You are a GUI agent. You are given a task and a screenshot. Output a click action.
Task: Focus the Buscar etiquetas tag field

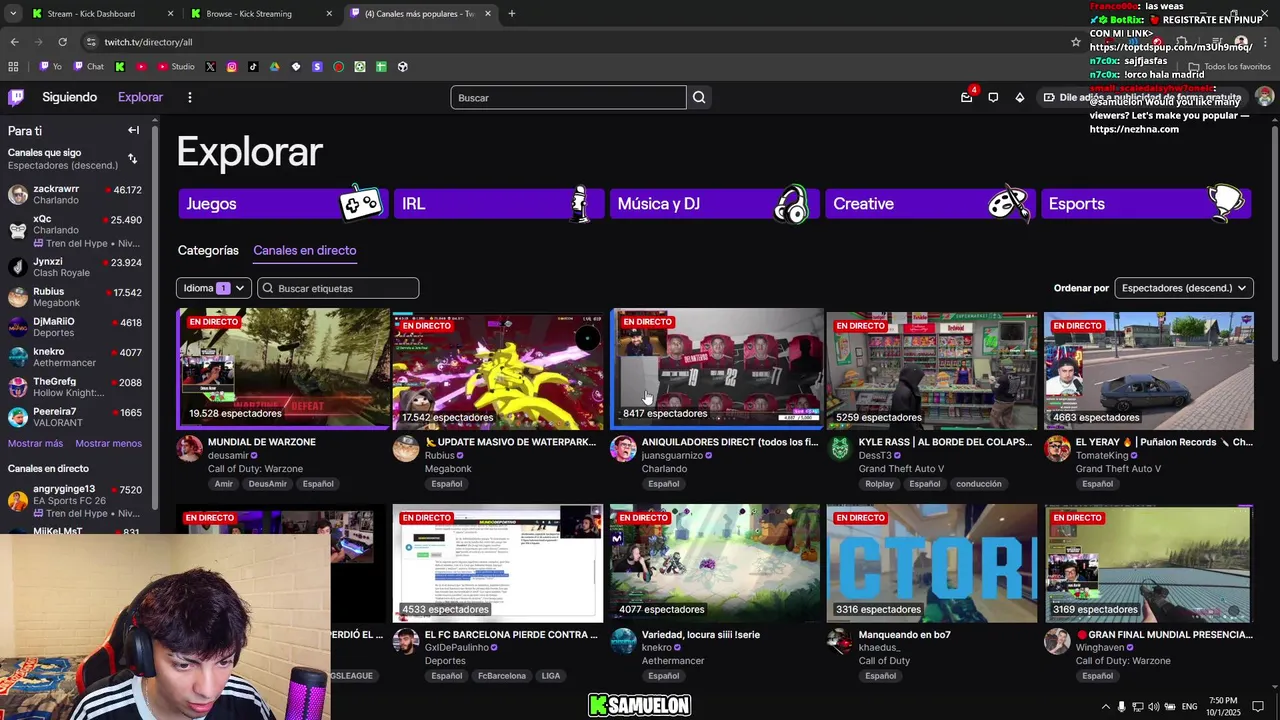[338, 288]
